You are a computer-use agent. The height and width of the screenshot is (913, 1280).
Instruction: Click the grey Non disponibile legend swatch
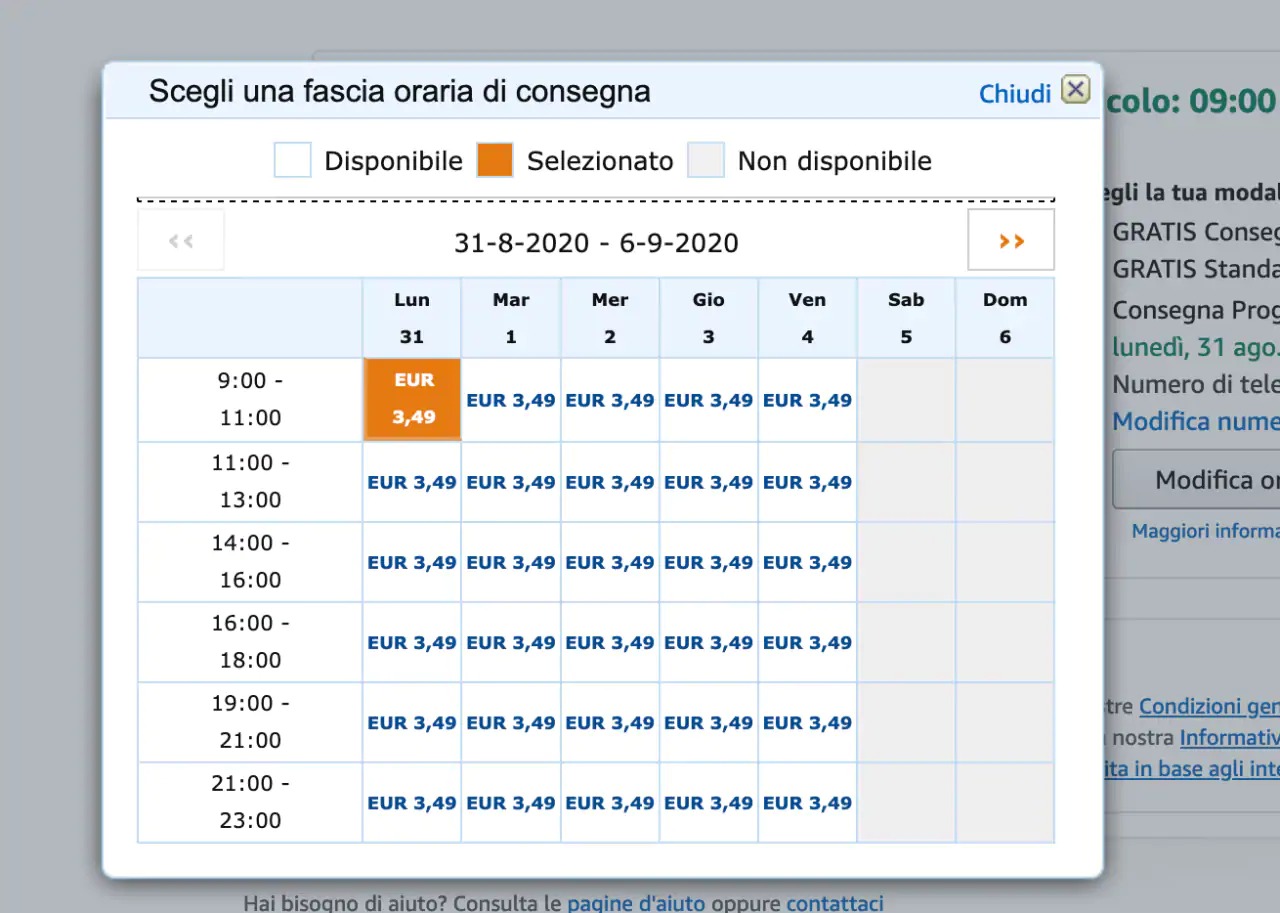click(x=705, y=160)
